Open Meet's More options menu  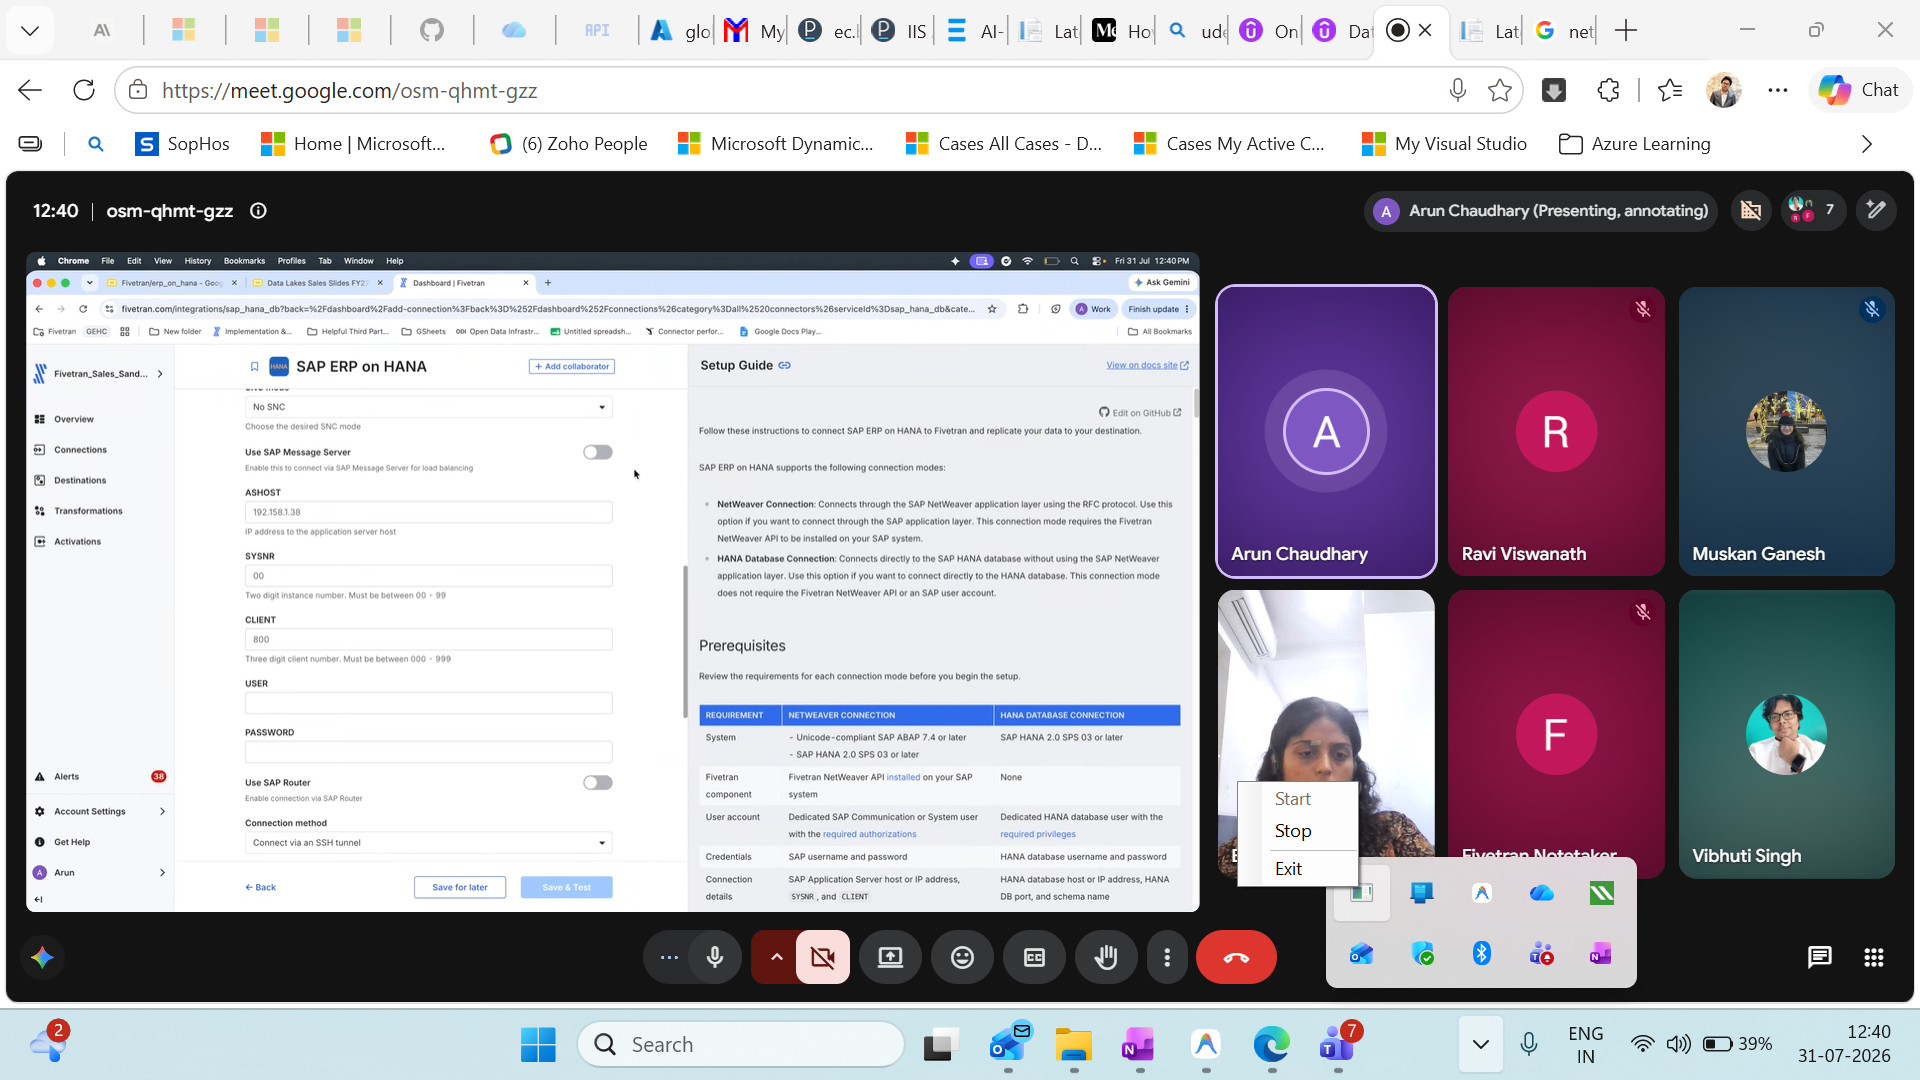tap(1167, 958)
